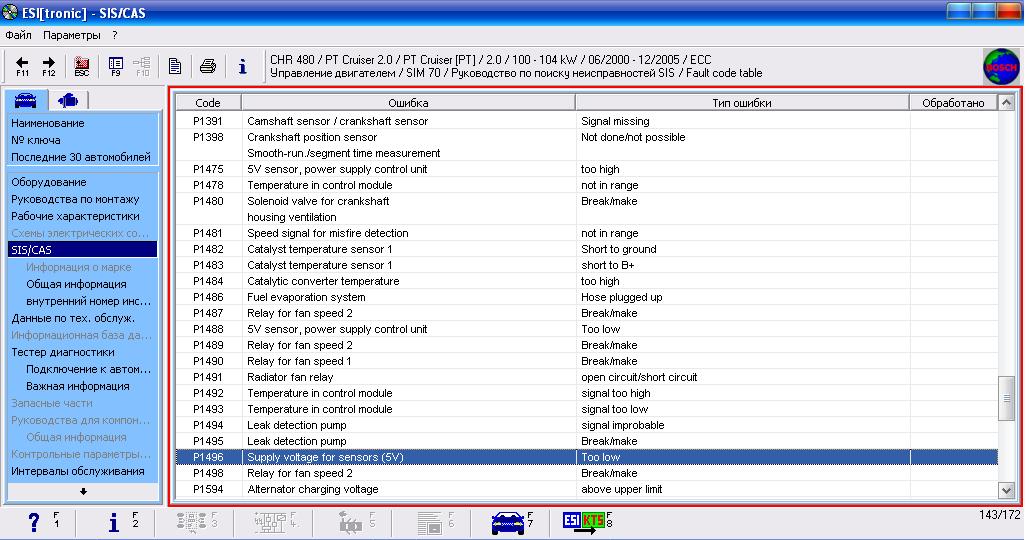Open Рабочие характеристики
Screen dimensions: 1029x540
tap(75, 216)
